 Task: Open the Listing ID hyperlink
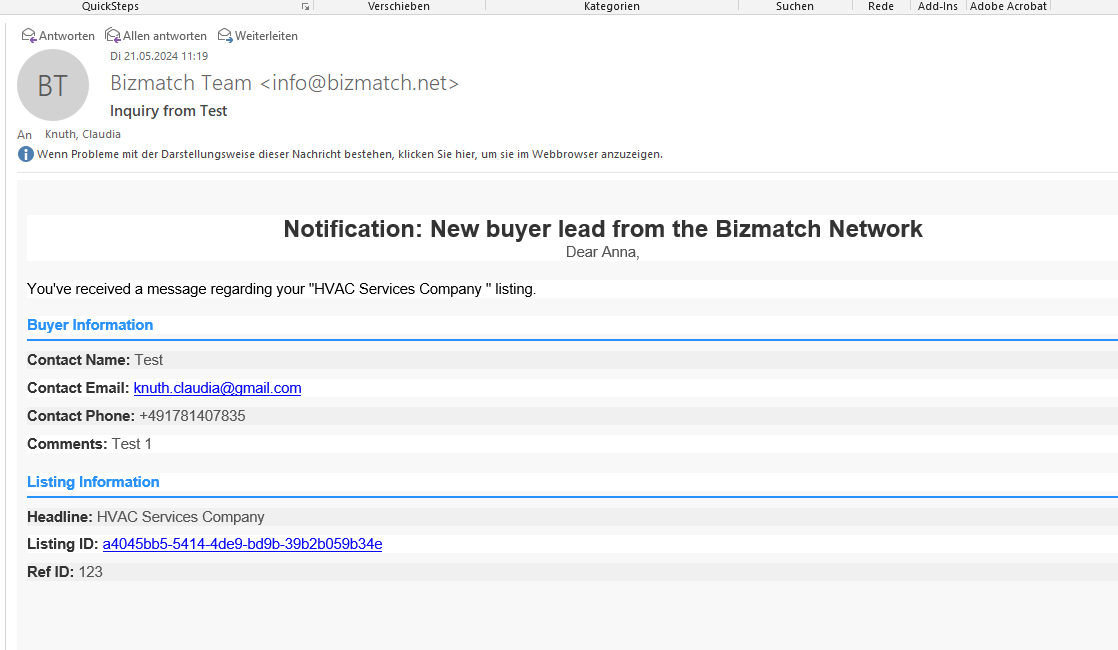tap(242, 544)
